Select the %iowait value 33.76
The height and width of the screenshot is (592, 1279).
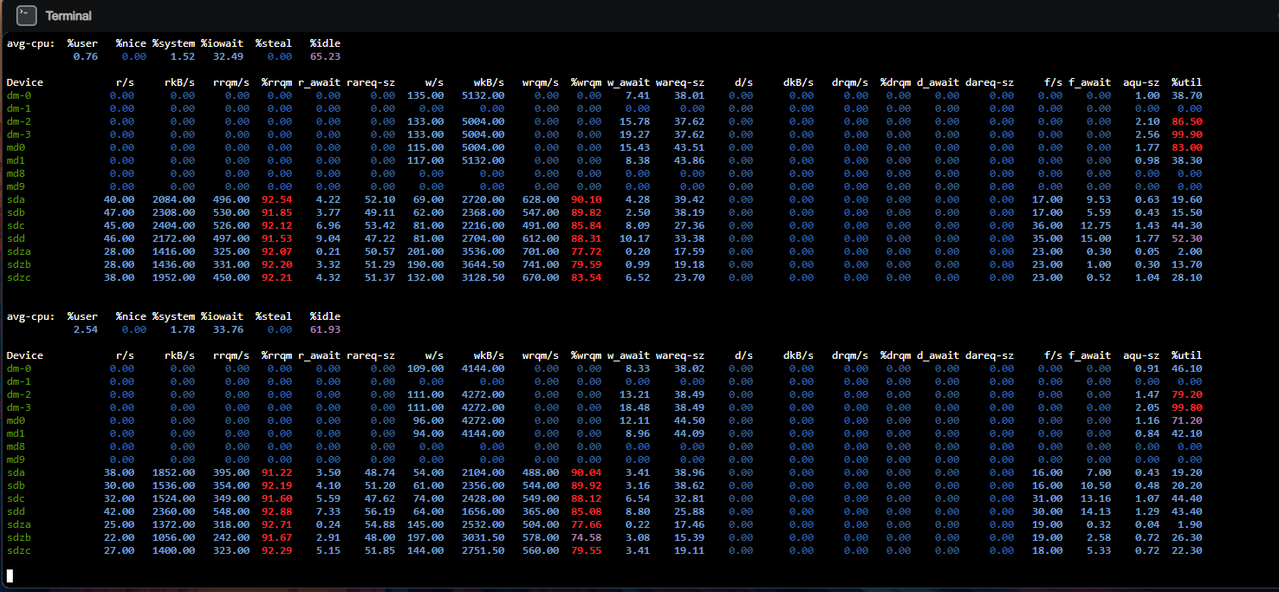227,330
